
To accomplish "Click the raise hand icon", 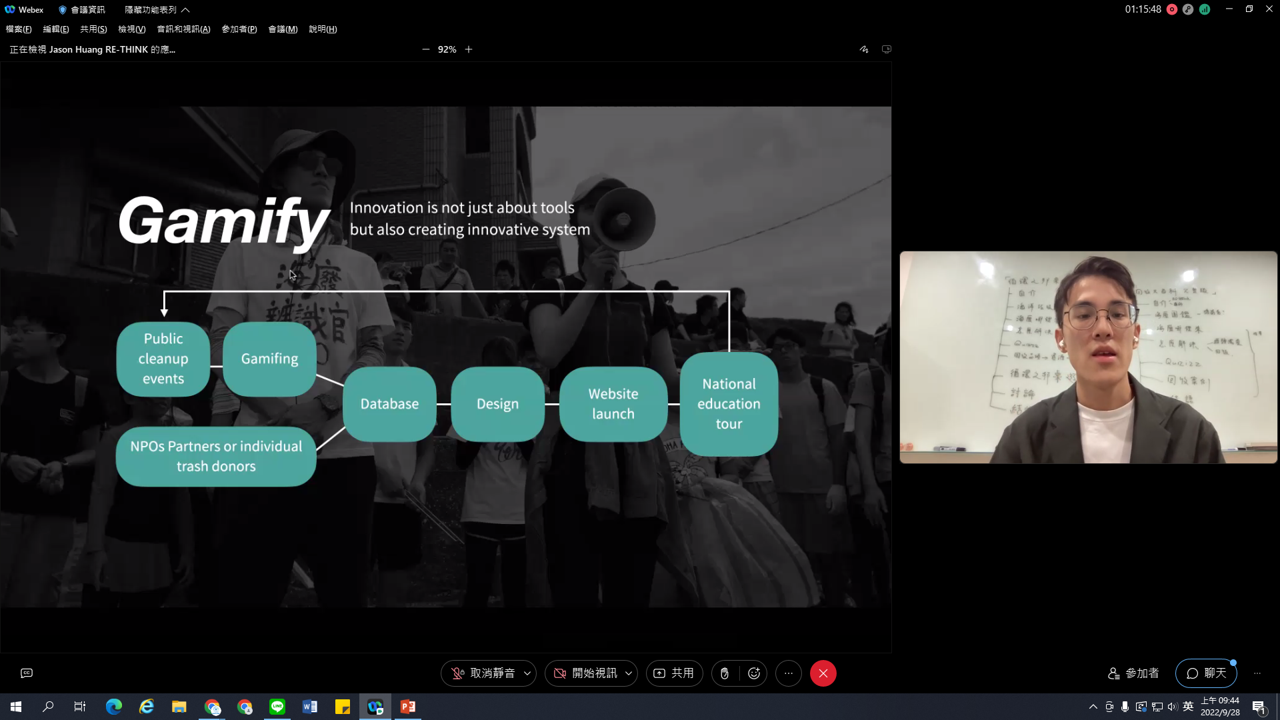I will click(724, 673).
